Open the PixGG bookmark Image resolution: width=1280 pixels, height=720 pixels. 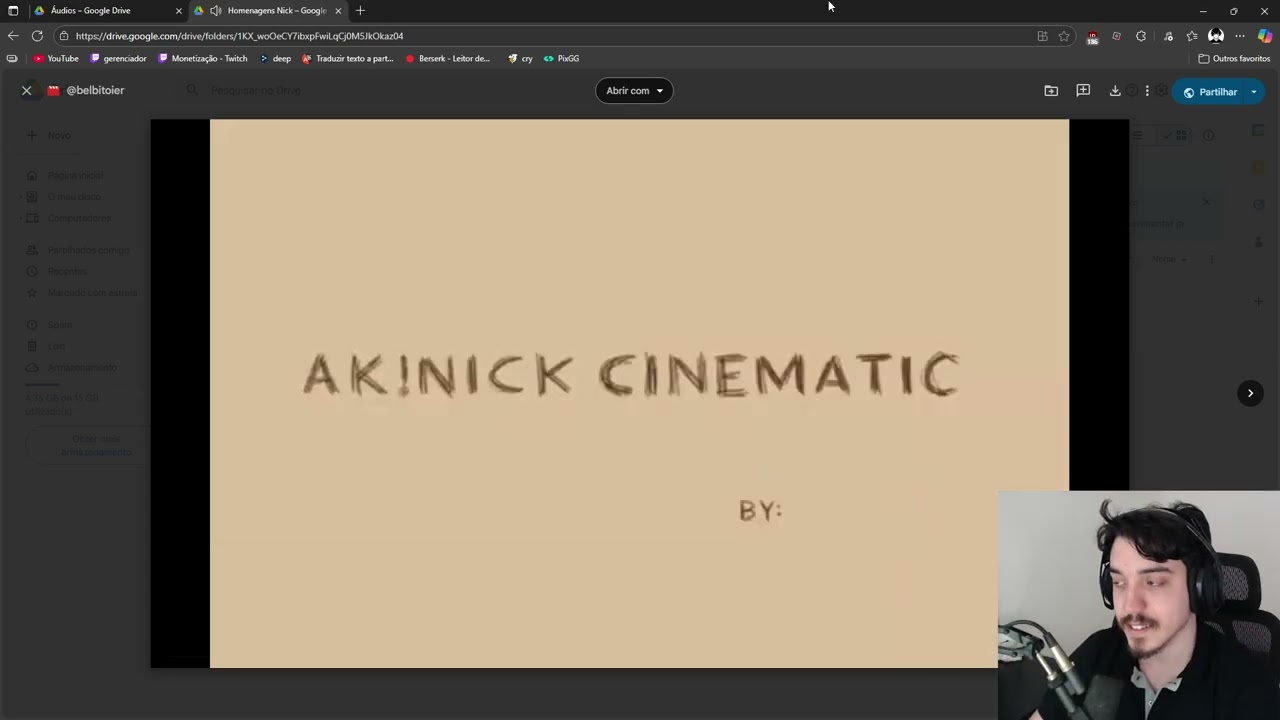(x=561, y=59)
